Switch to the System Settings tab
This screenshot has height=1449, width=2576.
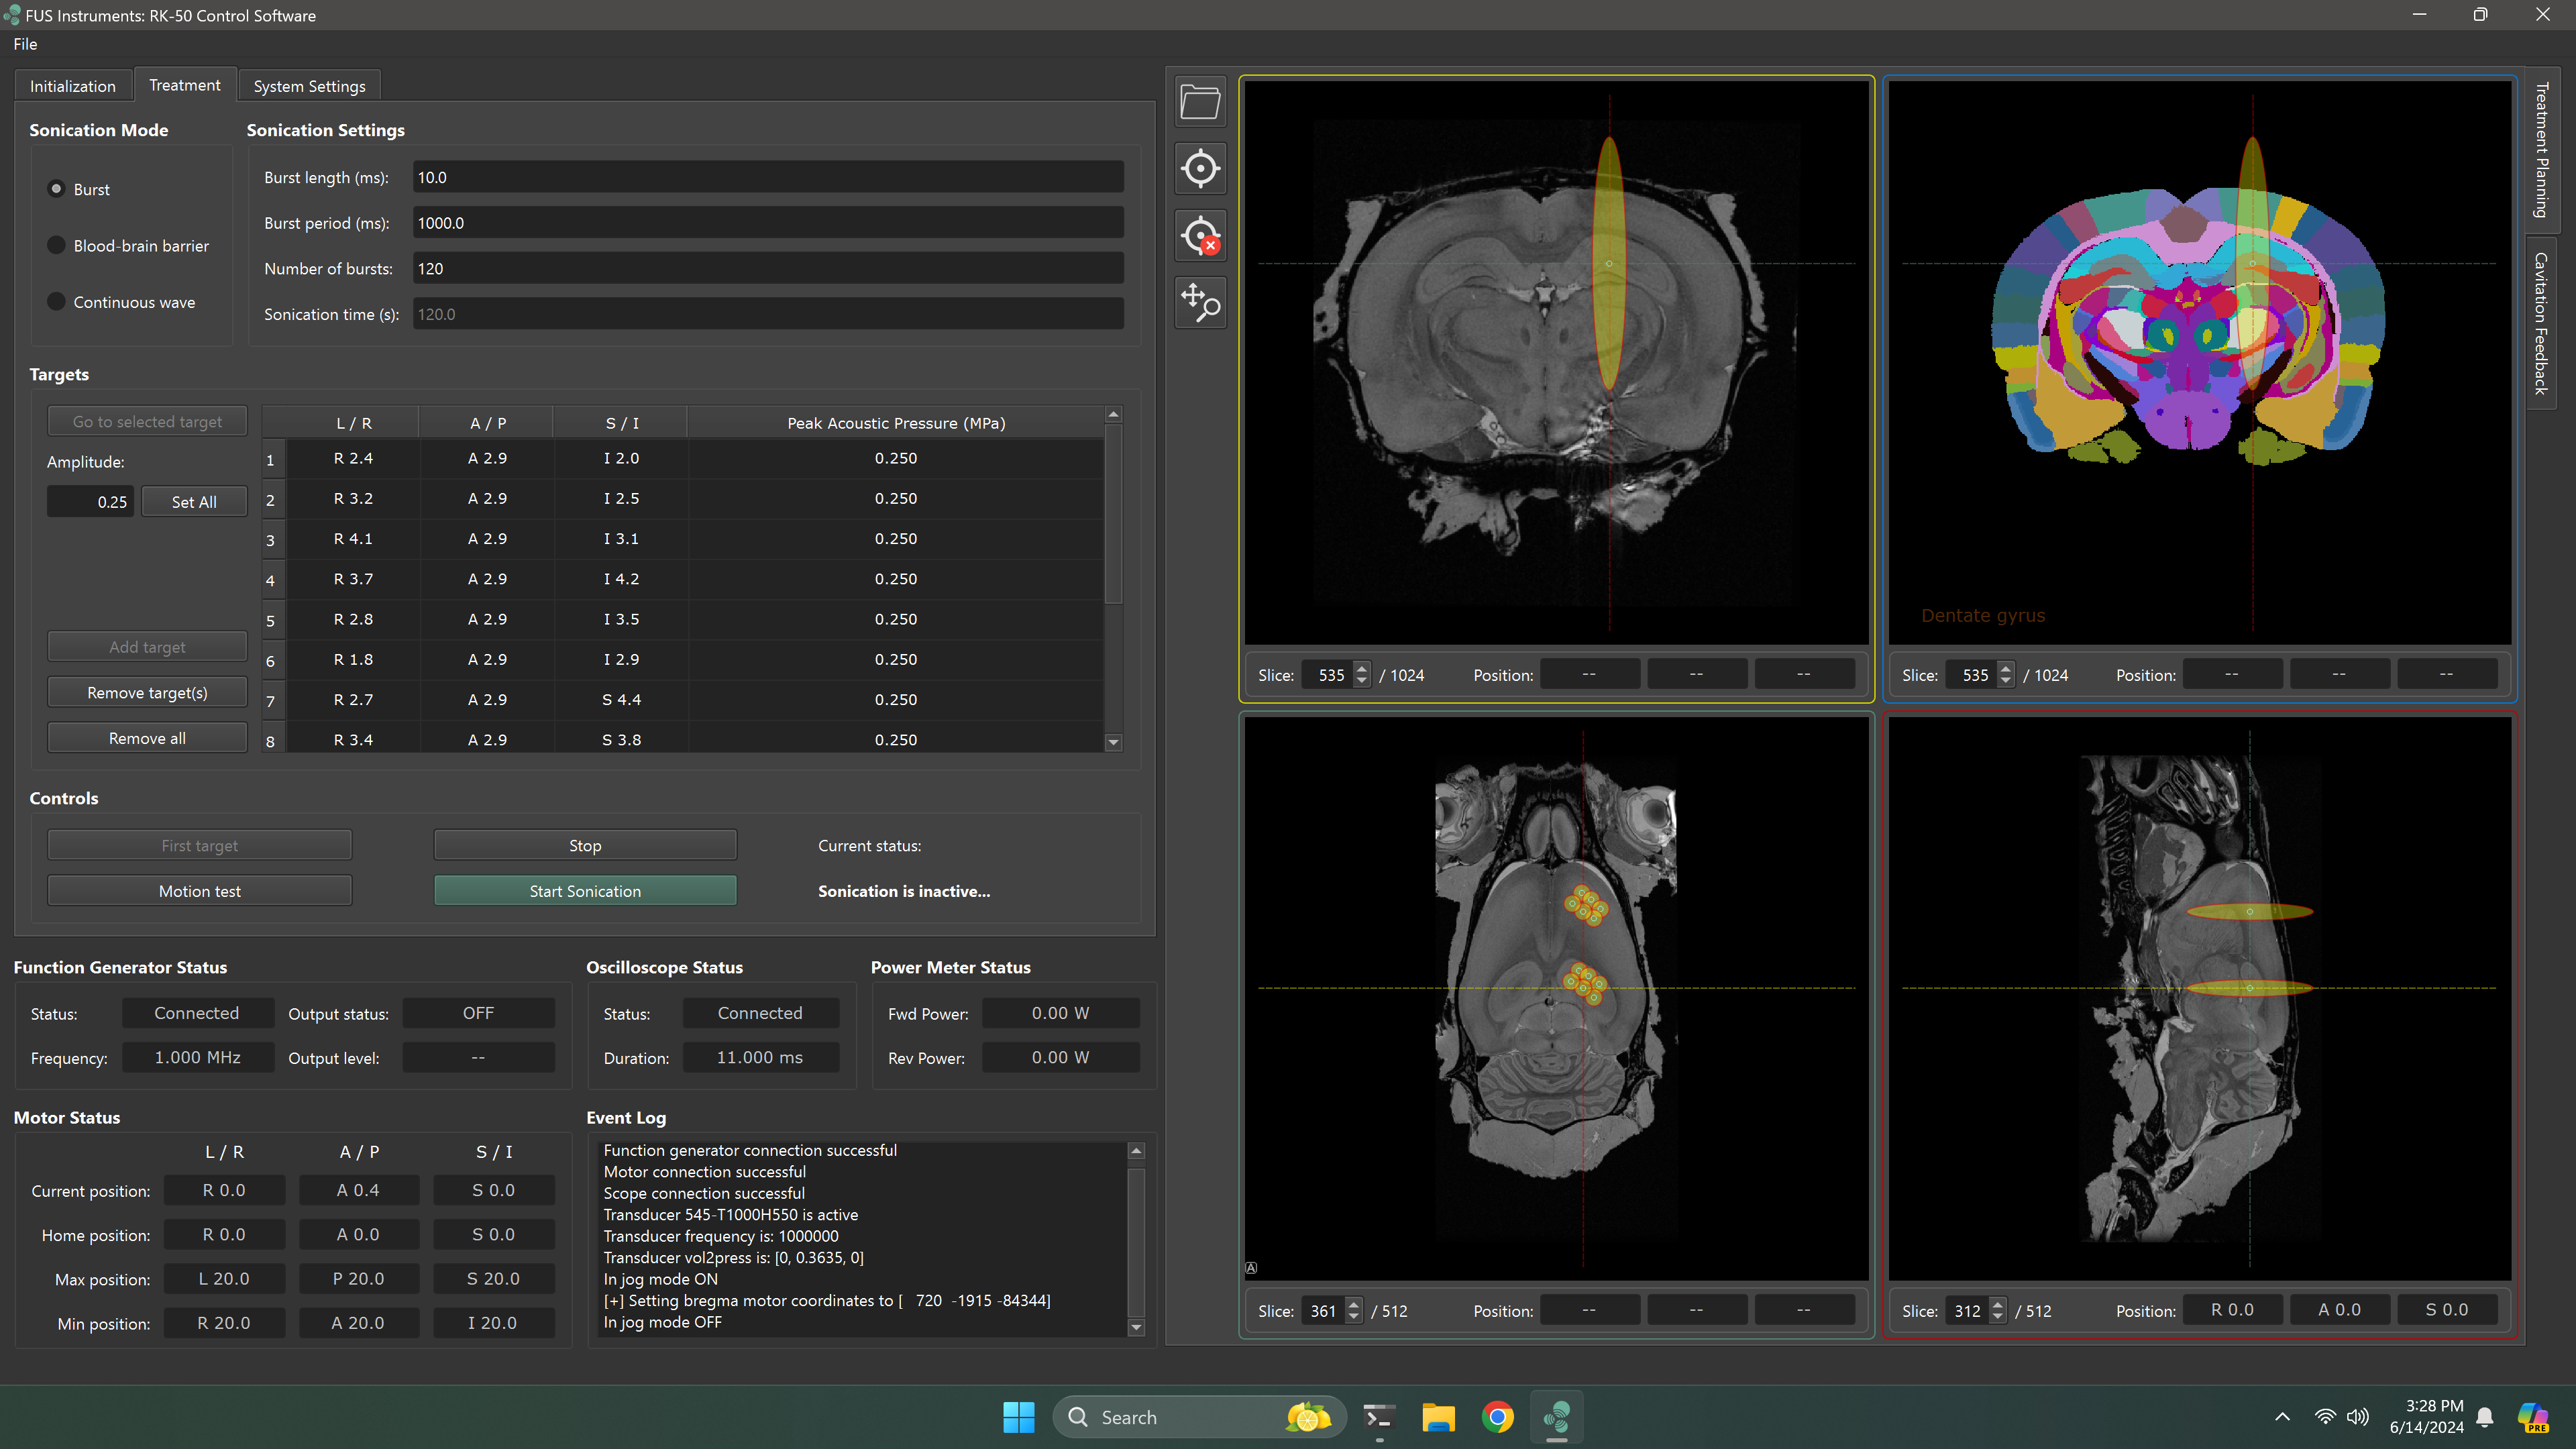(x=309, y=86)
